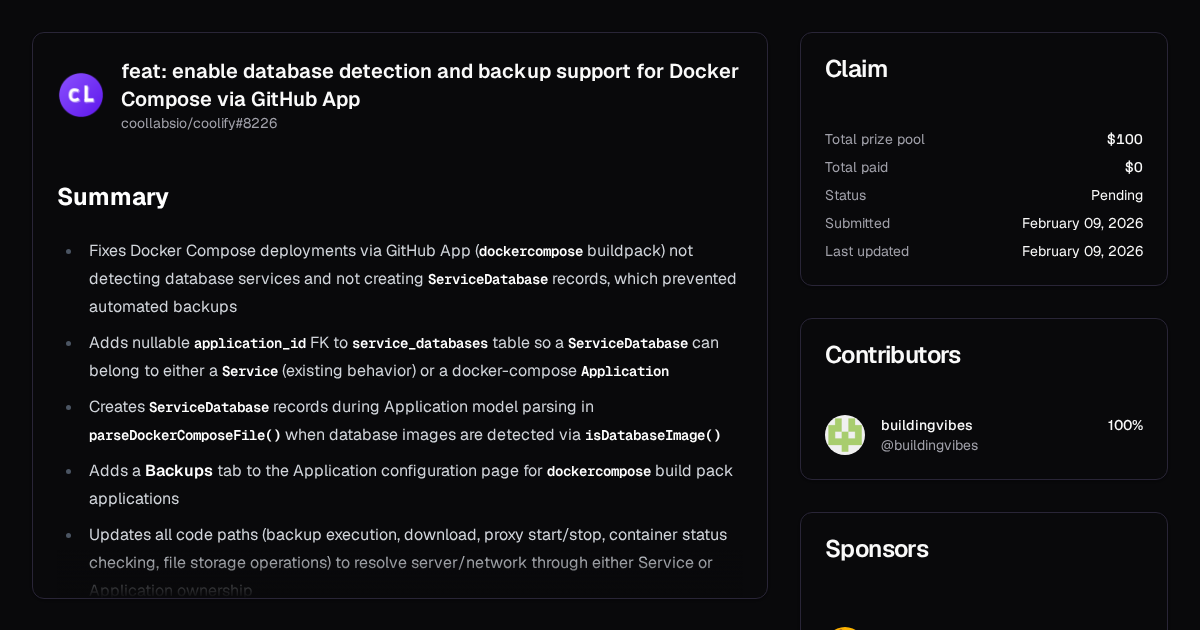The image size is (1200, 630).
Task: Click the 100% contribution share value
Action: pos(1125,425)
